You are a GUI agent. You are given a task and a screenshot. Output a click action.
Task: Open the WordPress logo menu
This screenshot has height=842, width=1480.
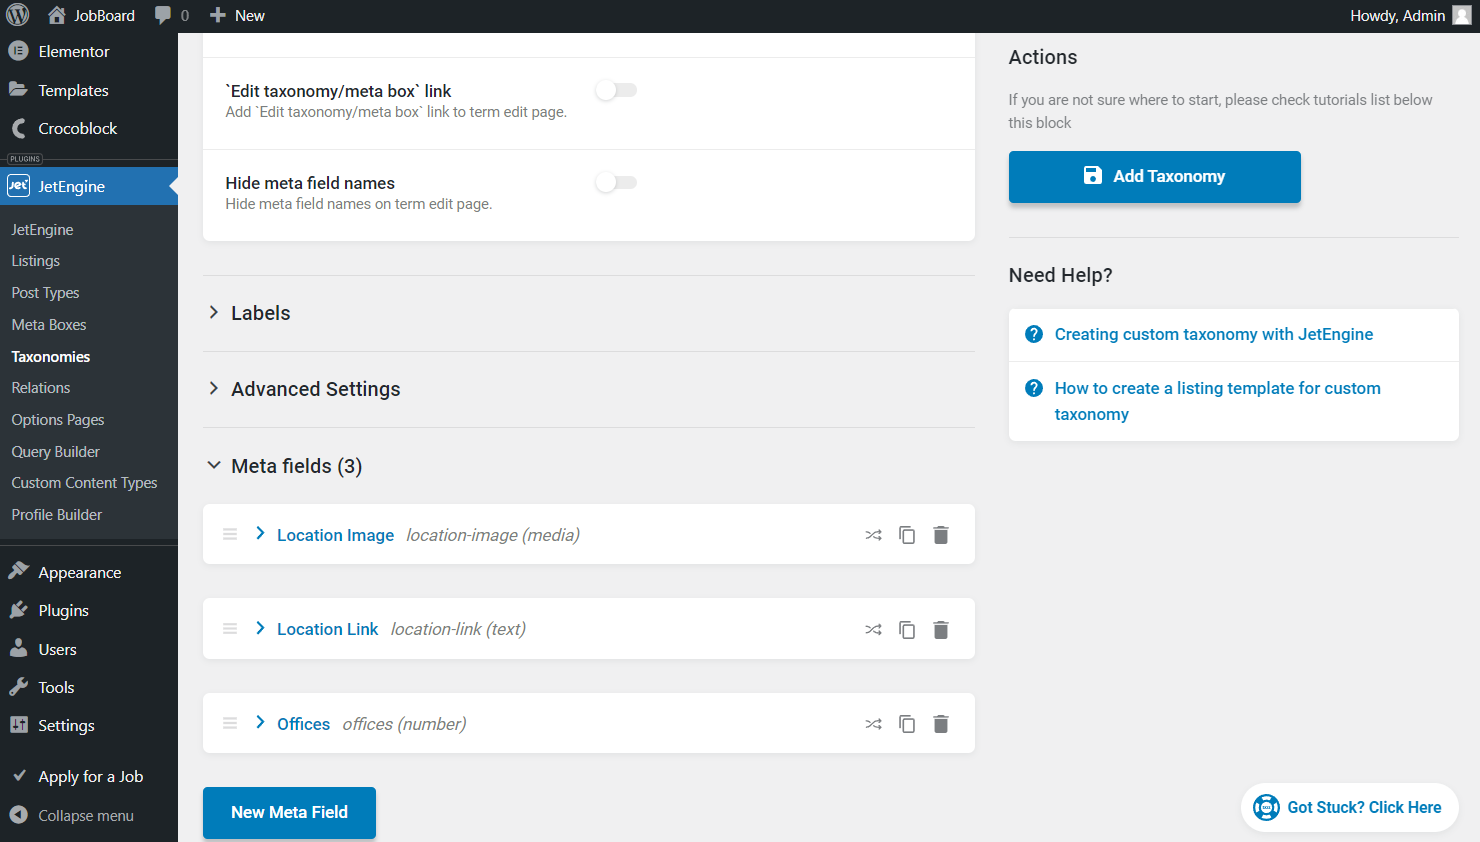tap(18, 16)
